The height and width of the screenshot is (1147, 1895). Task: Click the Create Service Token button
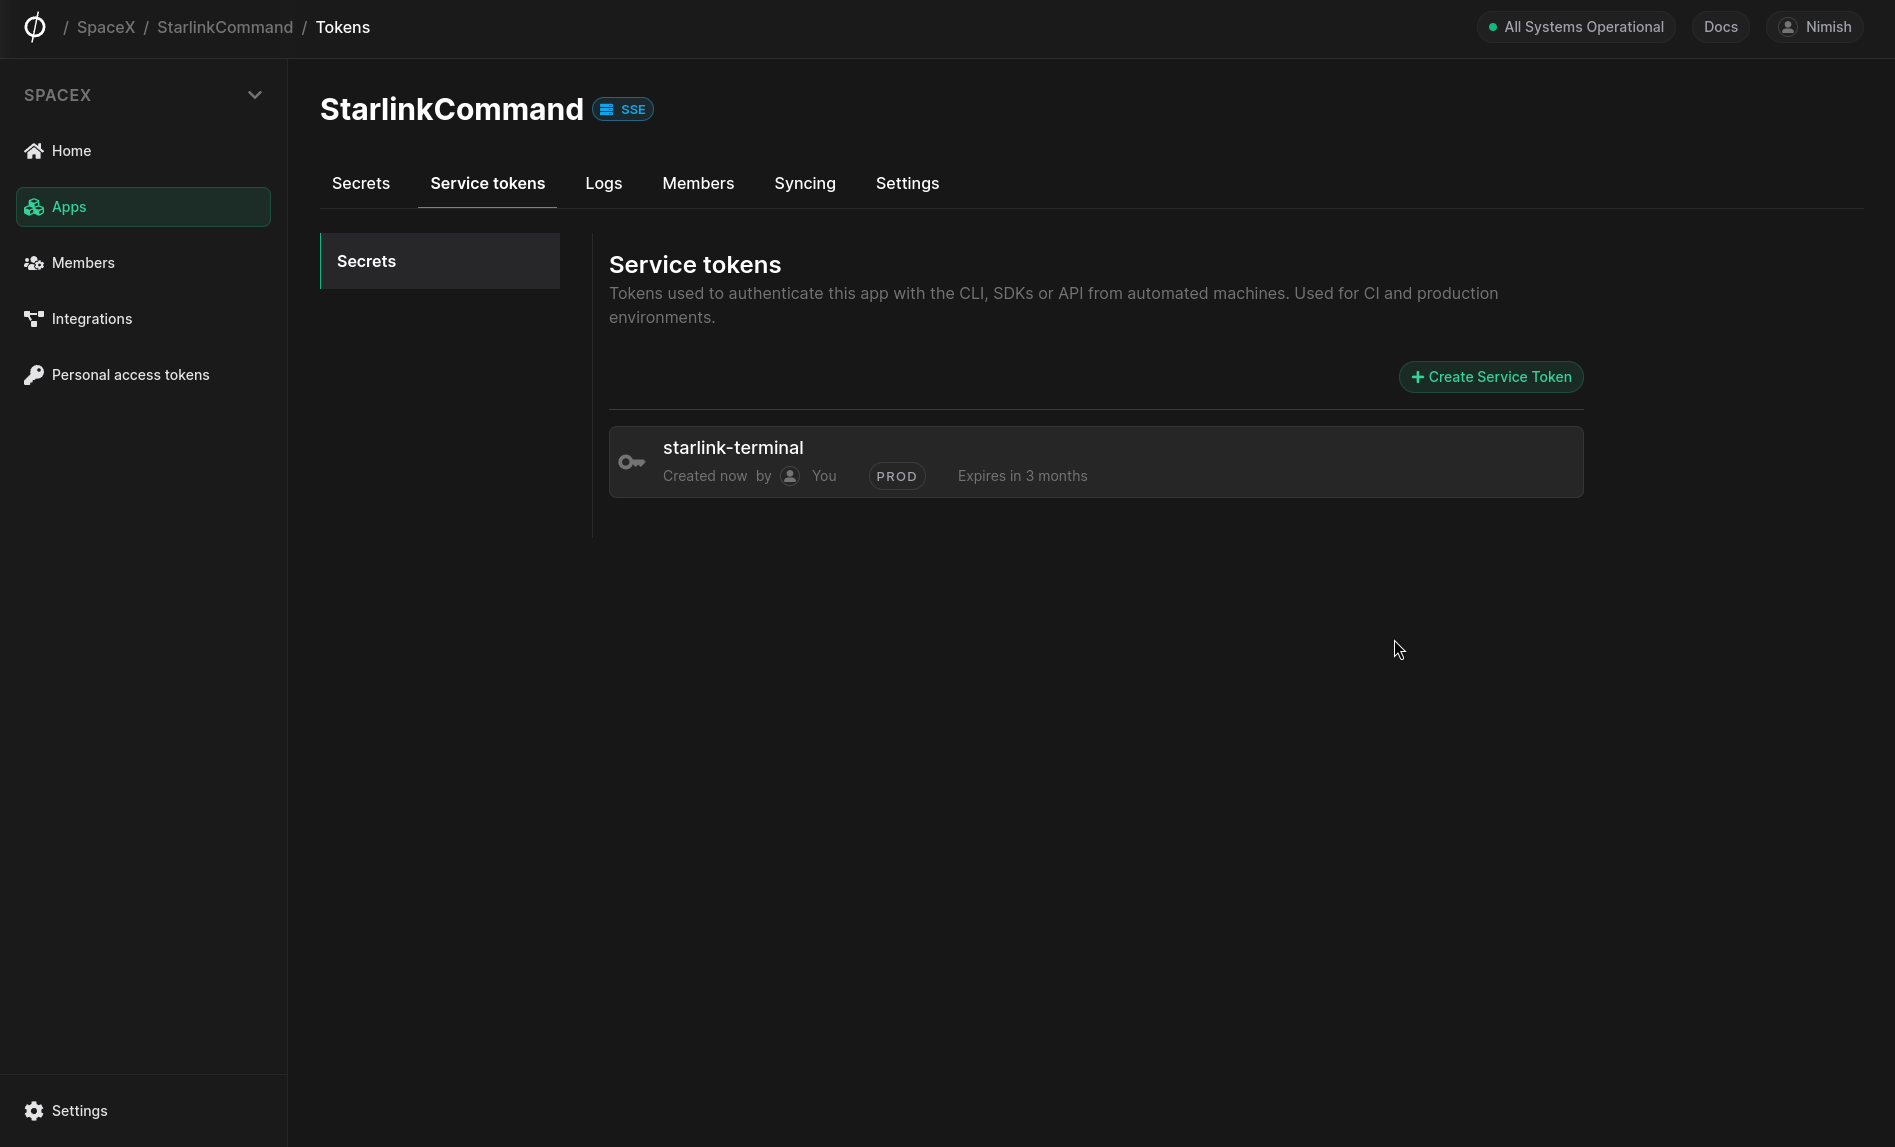(1490, 377)
